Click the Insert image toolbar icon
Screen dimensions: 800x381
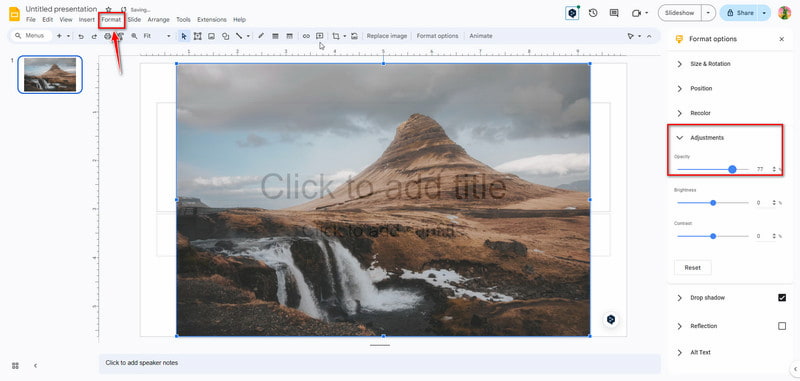tap(211, 36)
